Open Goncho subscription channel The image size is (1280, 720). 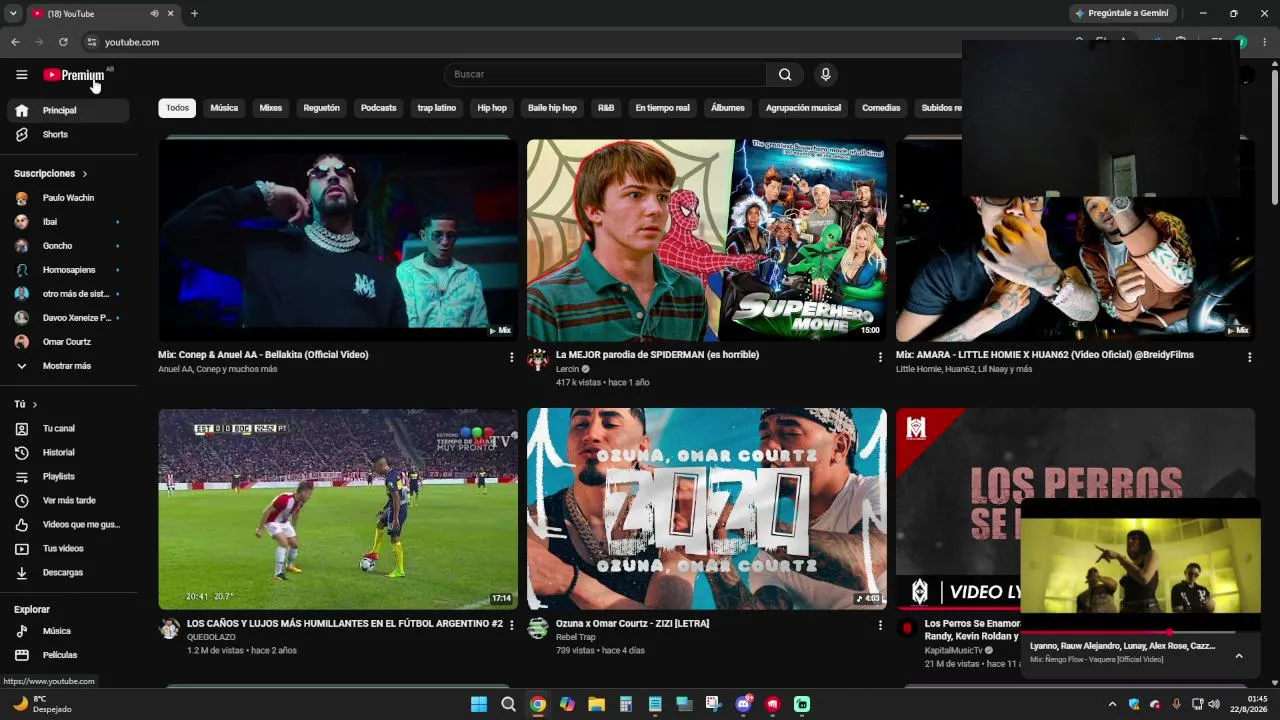click(68, 246)
